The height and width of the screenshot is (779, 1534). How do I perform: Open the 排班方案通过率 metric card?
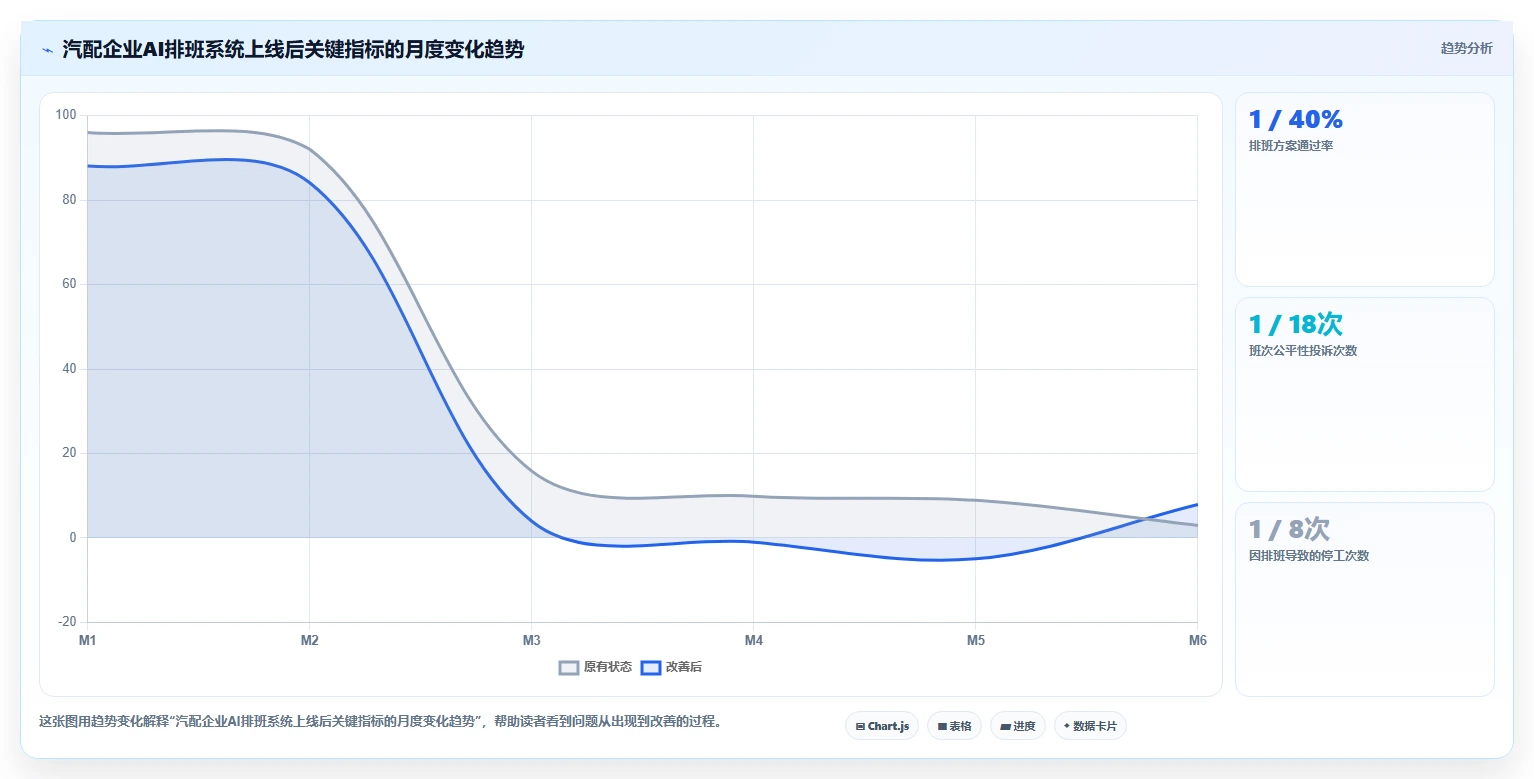pos(1364,190)
